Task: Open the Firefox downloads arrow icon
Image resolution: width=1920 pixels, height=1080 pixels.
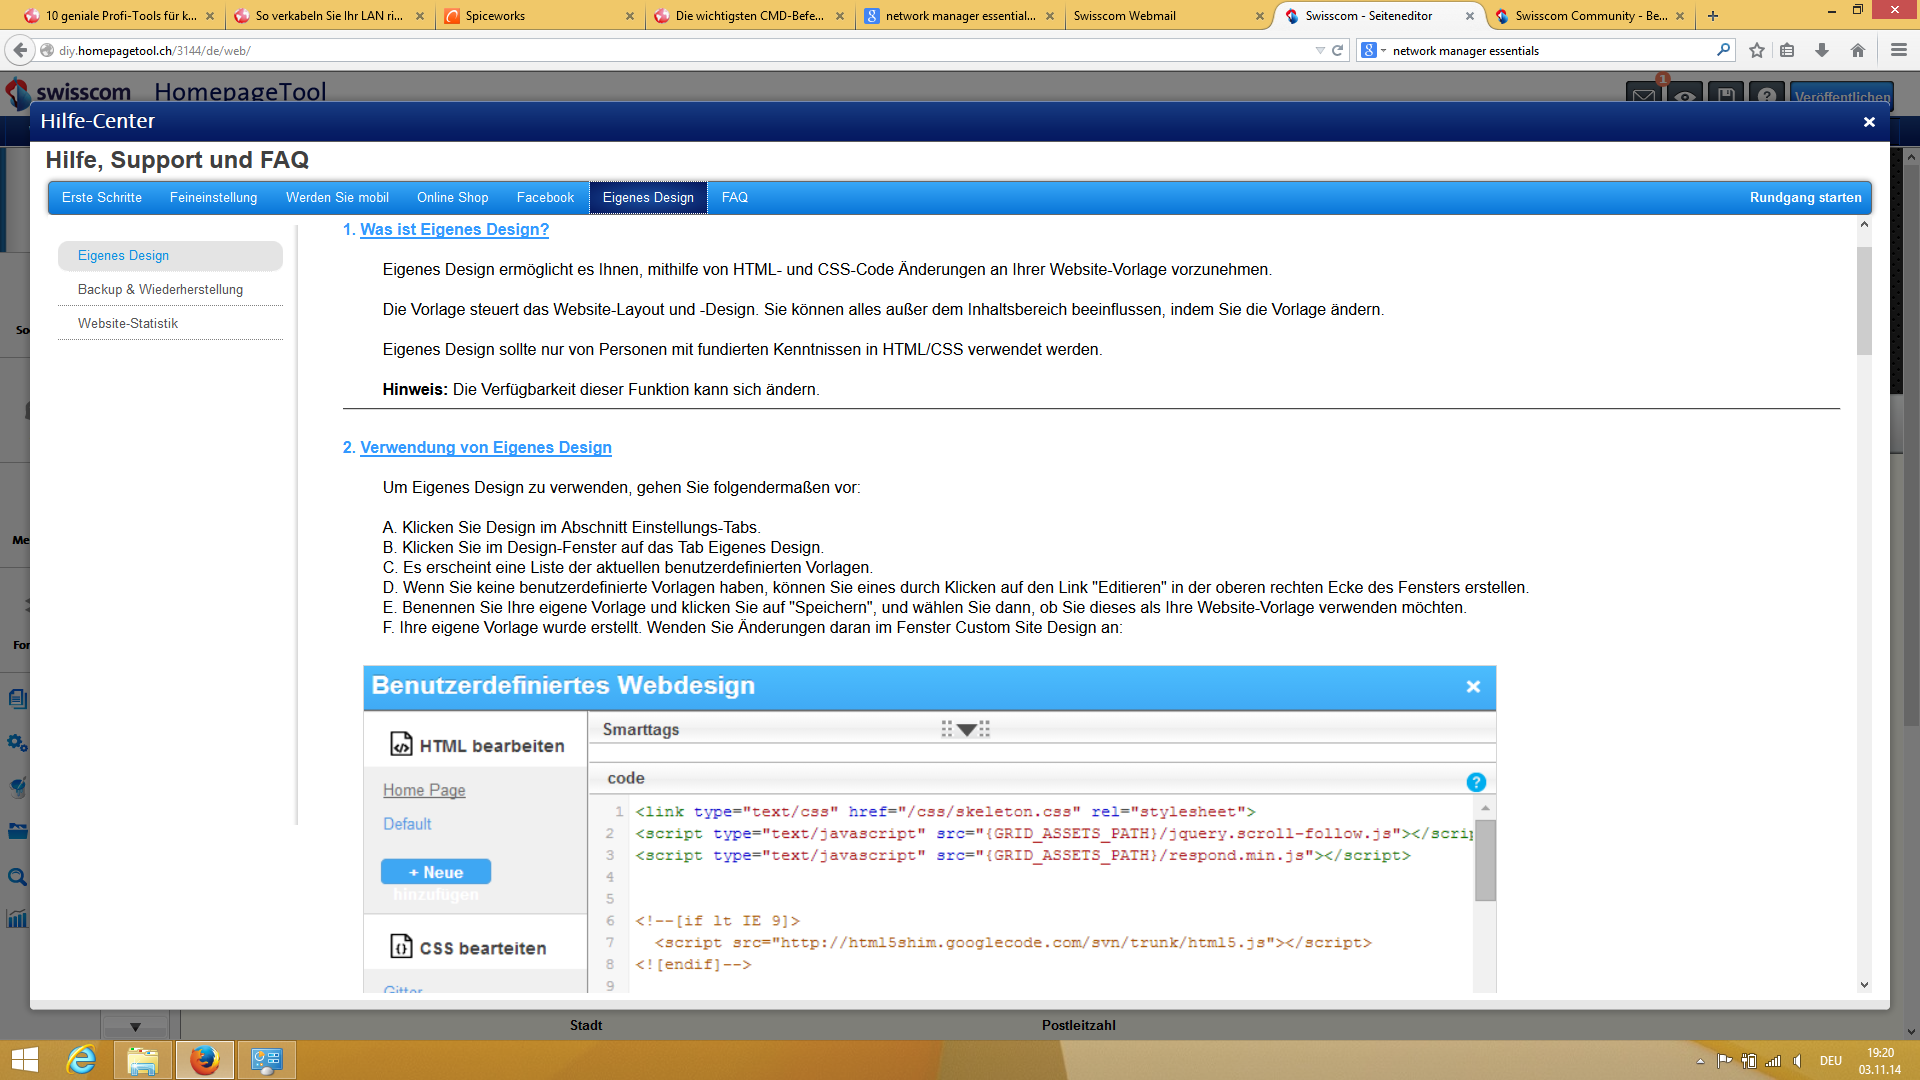Action: pos(1822,50)
